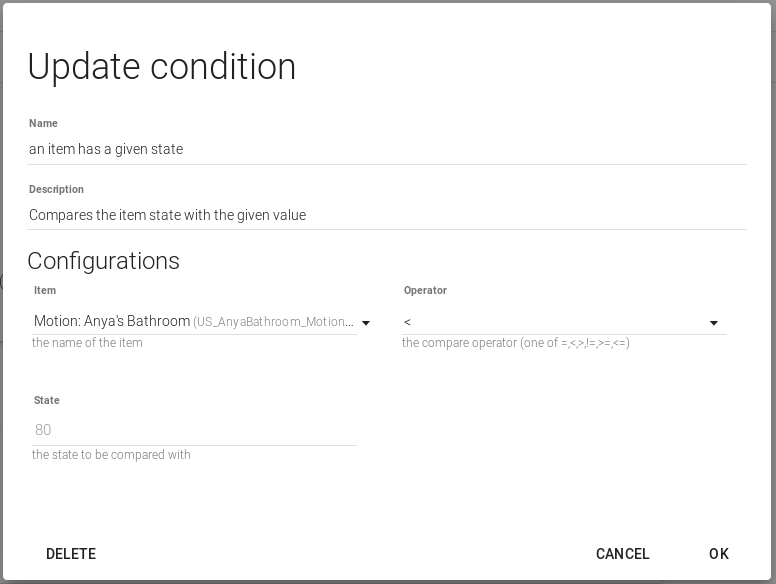Screen dimensions: 776x584
Task: Click the Operator label
Action: pyautogui.click(x=425, y=291)
